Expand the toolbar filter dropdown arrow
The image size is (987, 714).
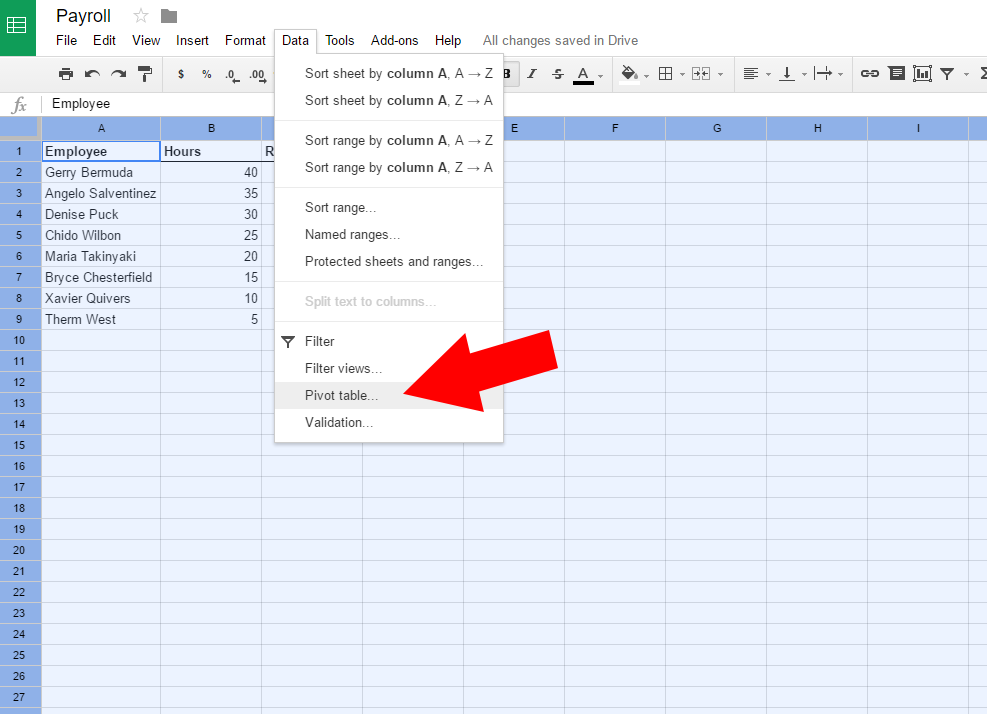[x=966, y=74]
